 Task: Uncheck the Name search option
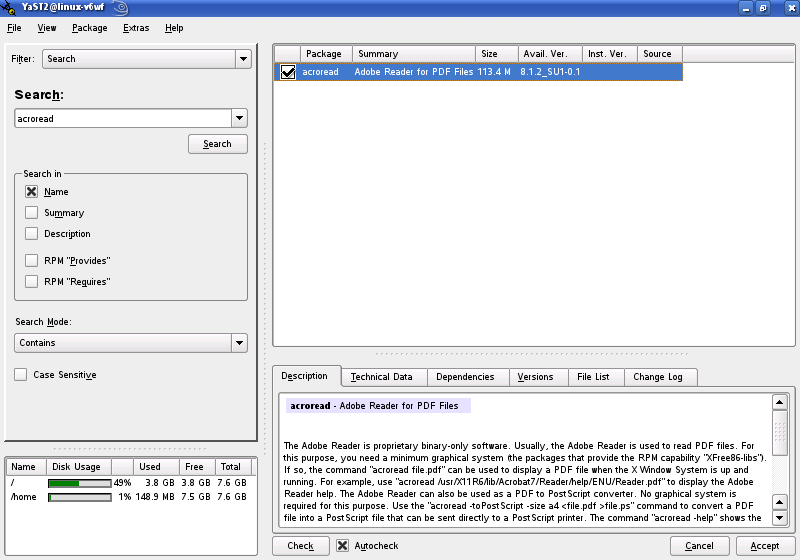pyautogui.click(x=31, y=192)
